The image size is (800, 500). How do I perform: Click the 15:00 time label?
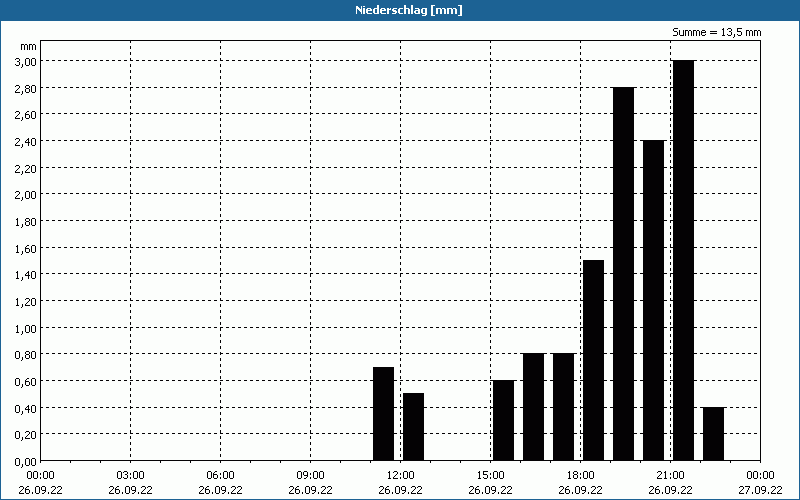click(x=490, y=476)
